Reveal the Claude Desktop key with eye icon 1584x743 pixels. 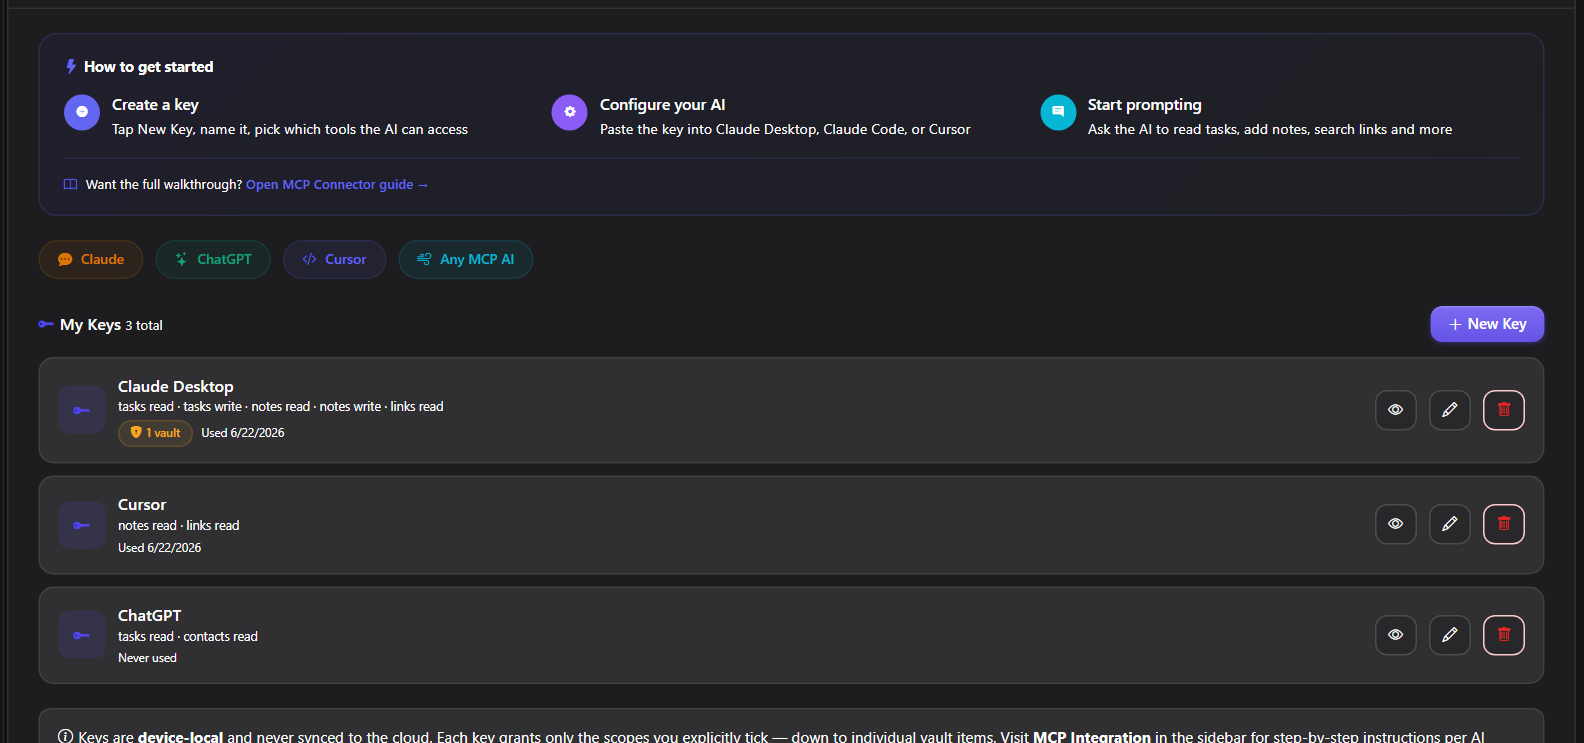click(1395, 410)
